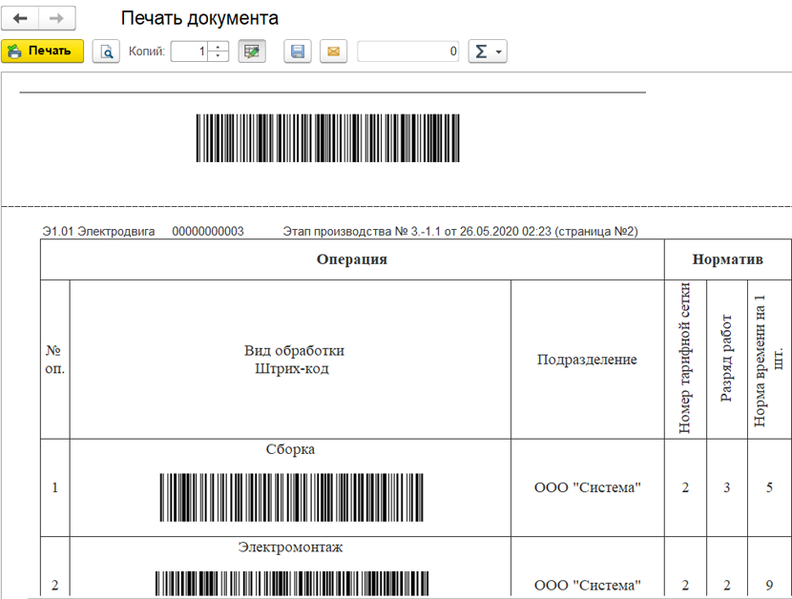Decrease copies with the down stepper arrow
The image size is (792, 599).
pos(219,56)
